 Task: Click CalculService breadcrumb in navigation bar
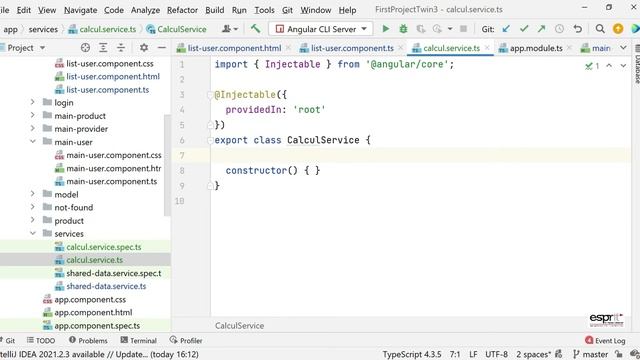click(x=177, y=29)
